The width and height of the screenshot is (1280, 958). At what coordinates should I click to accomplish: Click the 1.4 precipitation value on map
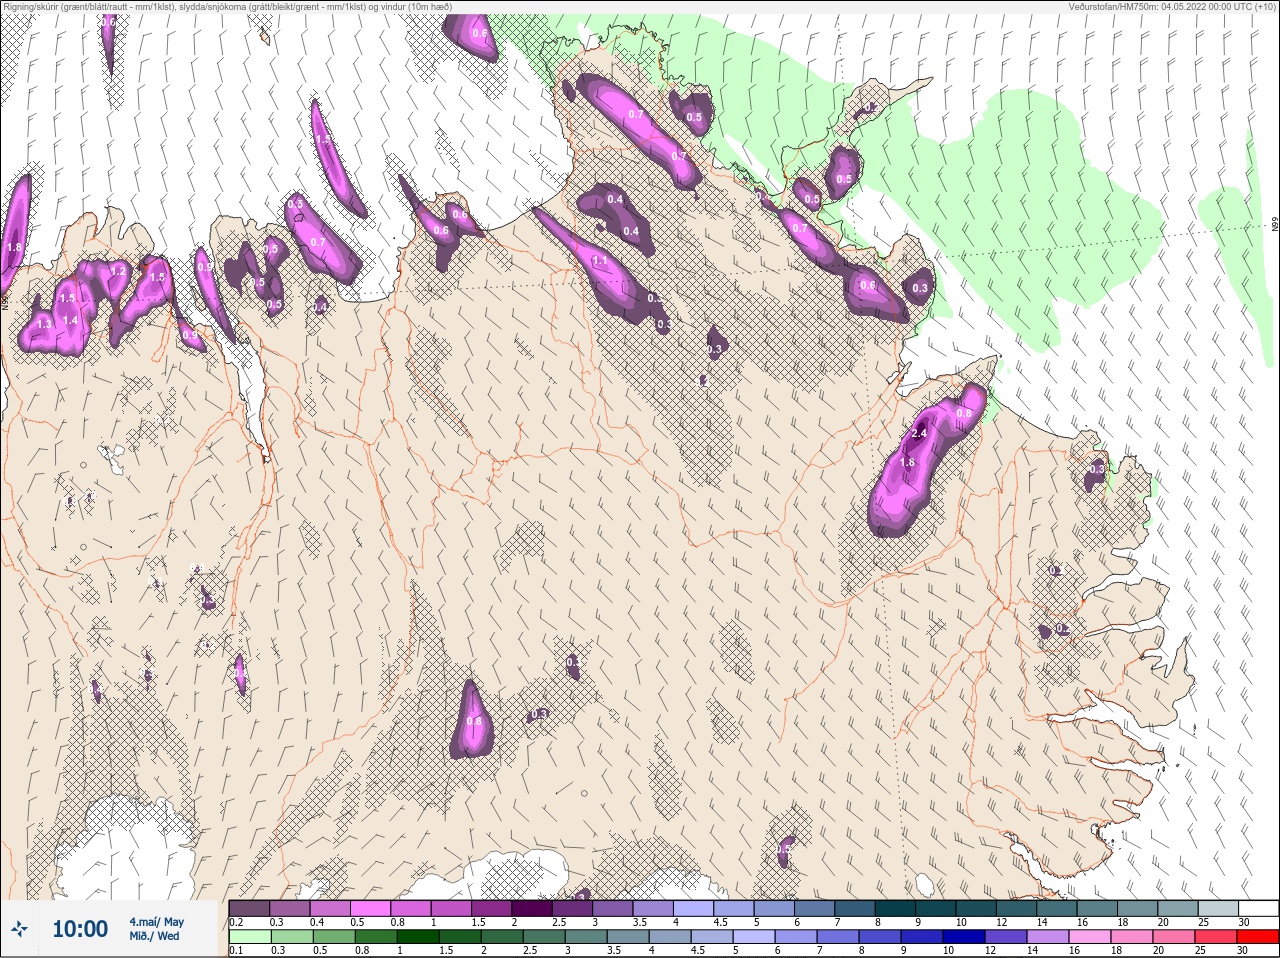pyautogui.click(x=70, y=320)
